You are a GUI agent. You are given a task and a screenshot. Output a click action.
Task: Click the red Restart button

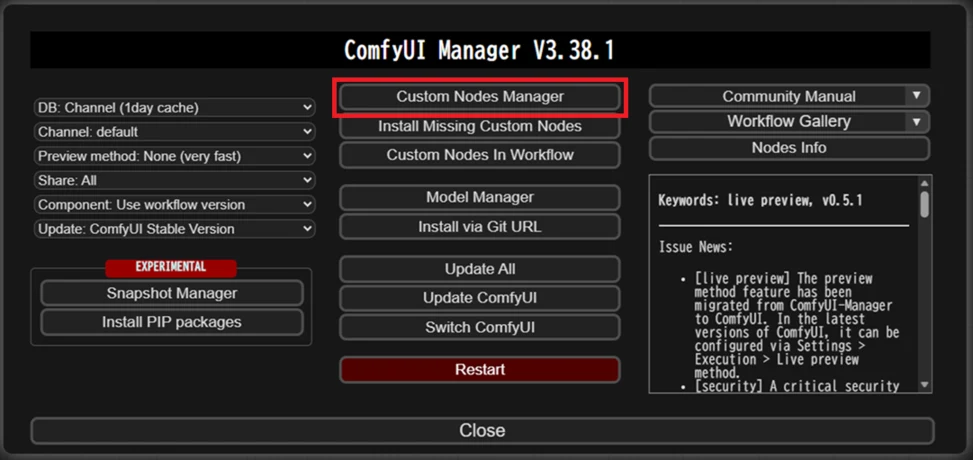pos(480,369)
